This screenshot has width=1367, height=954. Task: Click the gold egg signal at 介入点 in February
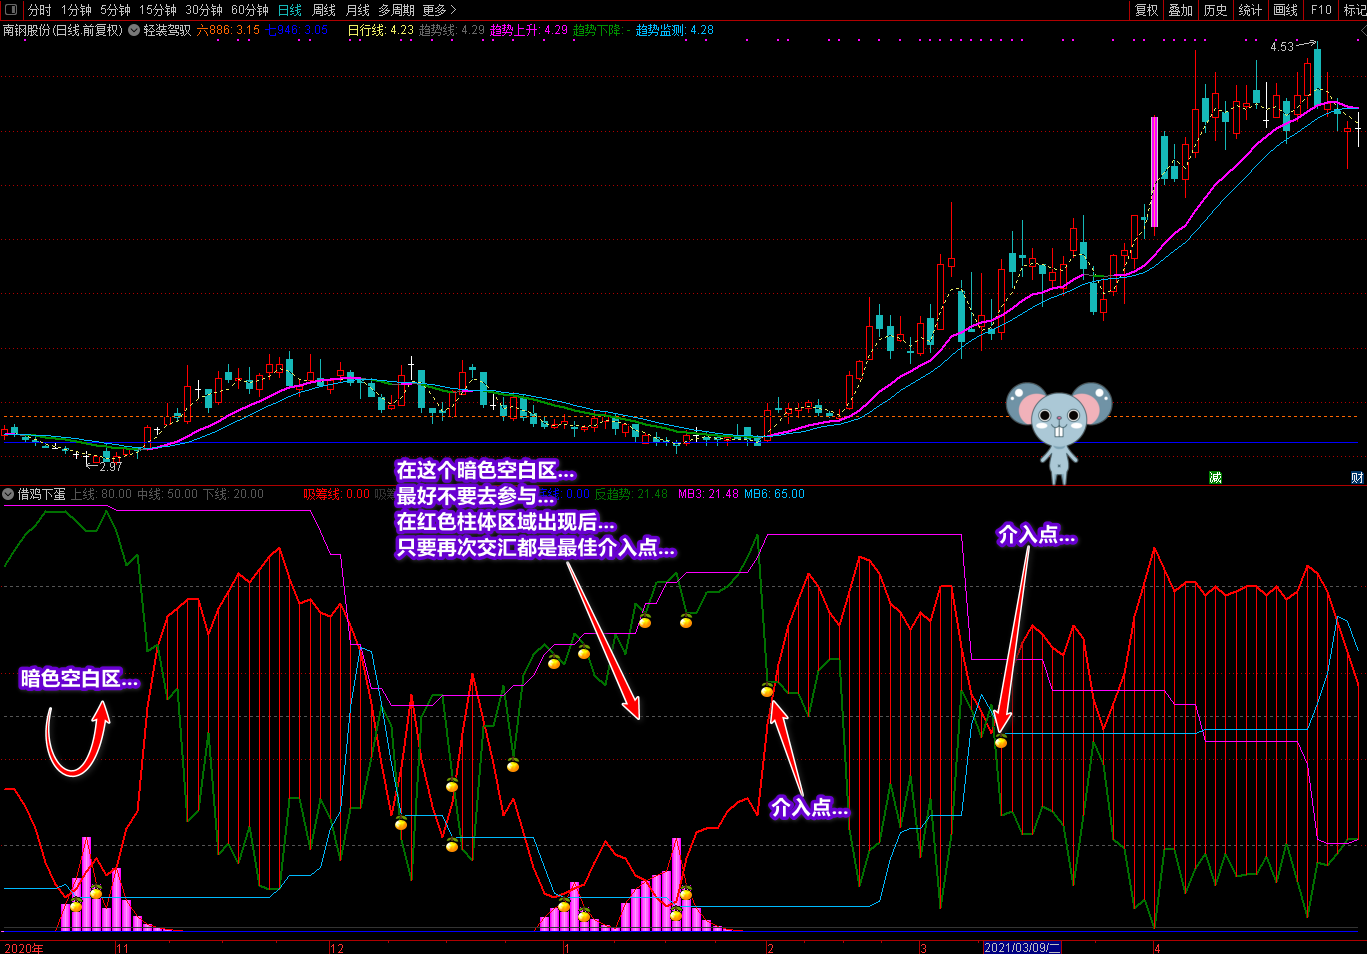tap(767, 691)
